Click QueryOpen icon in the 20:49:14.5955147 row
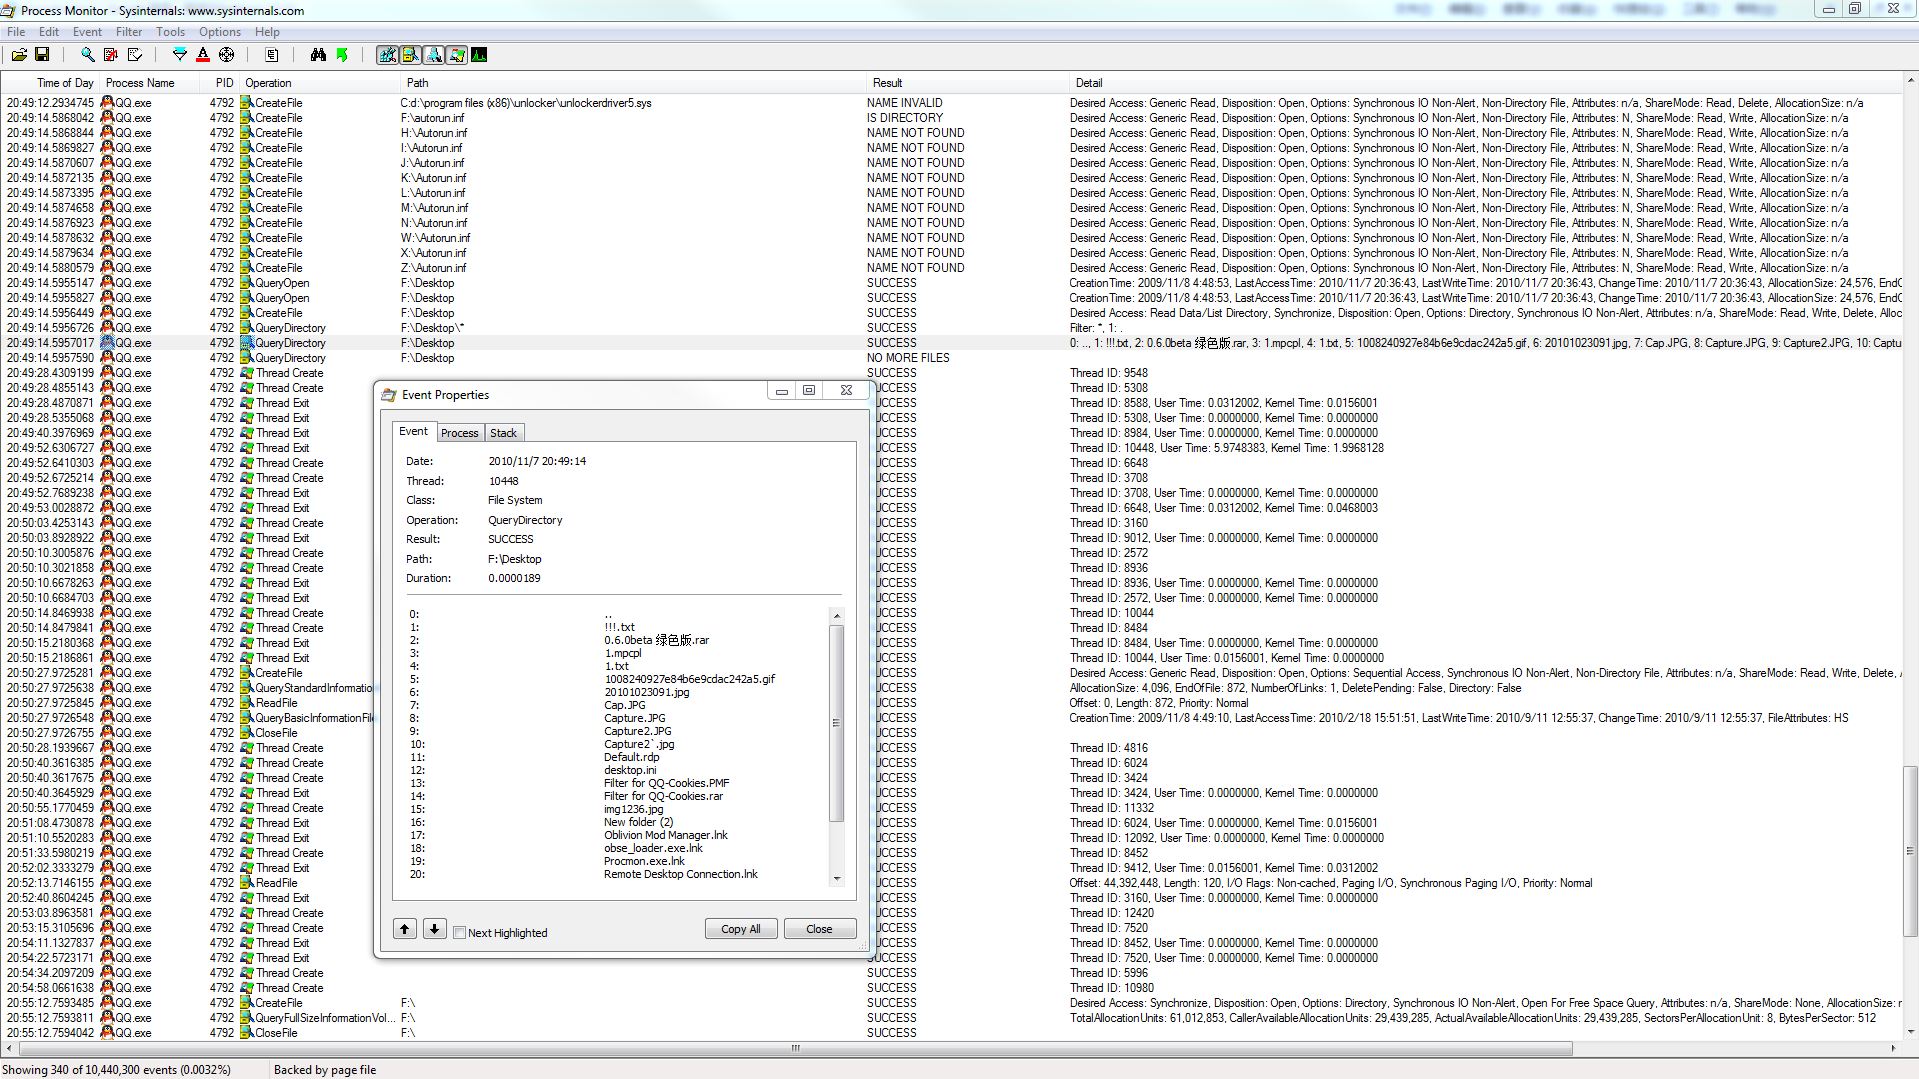 [x=247, y=282]
